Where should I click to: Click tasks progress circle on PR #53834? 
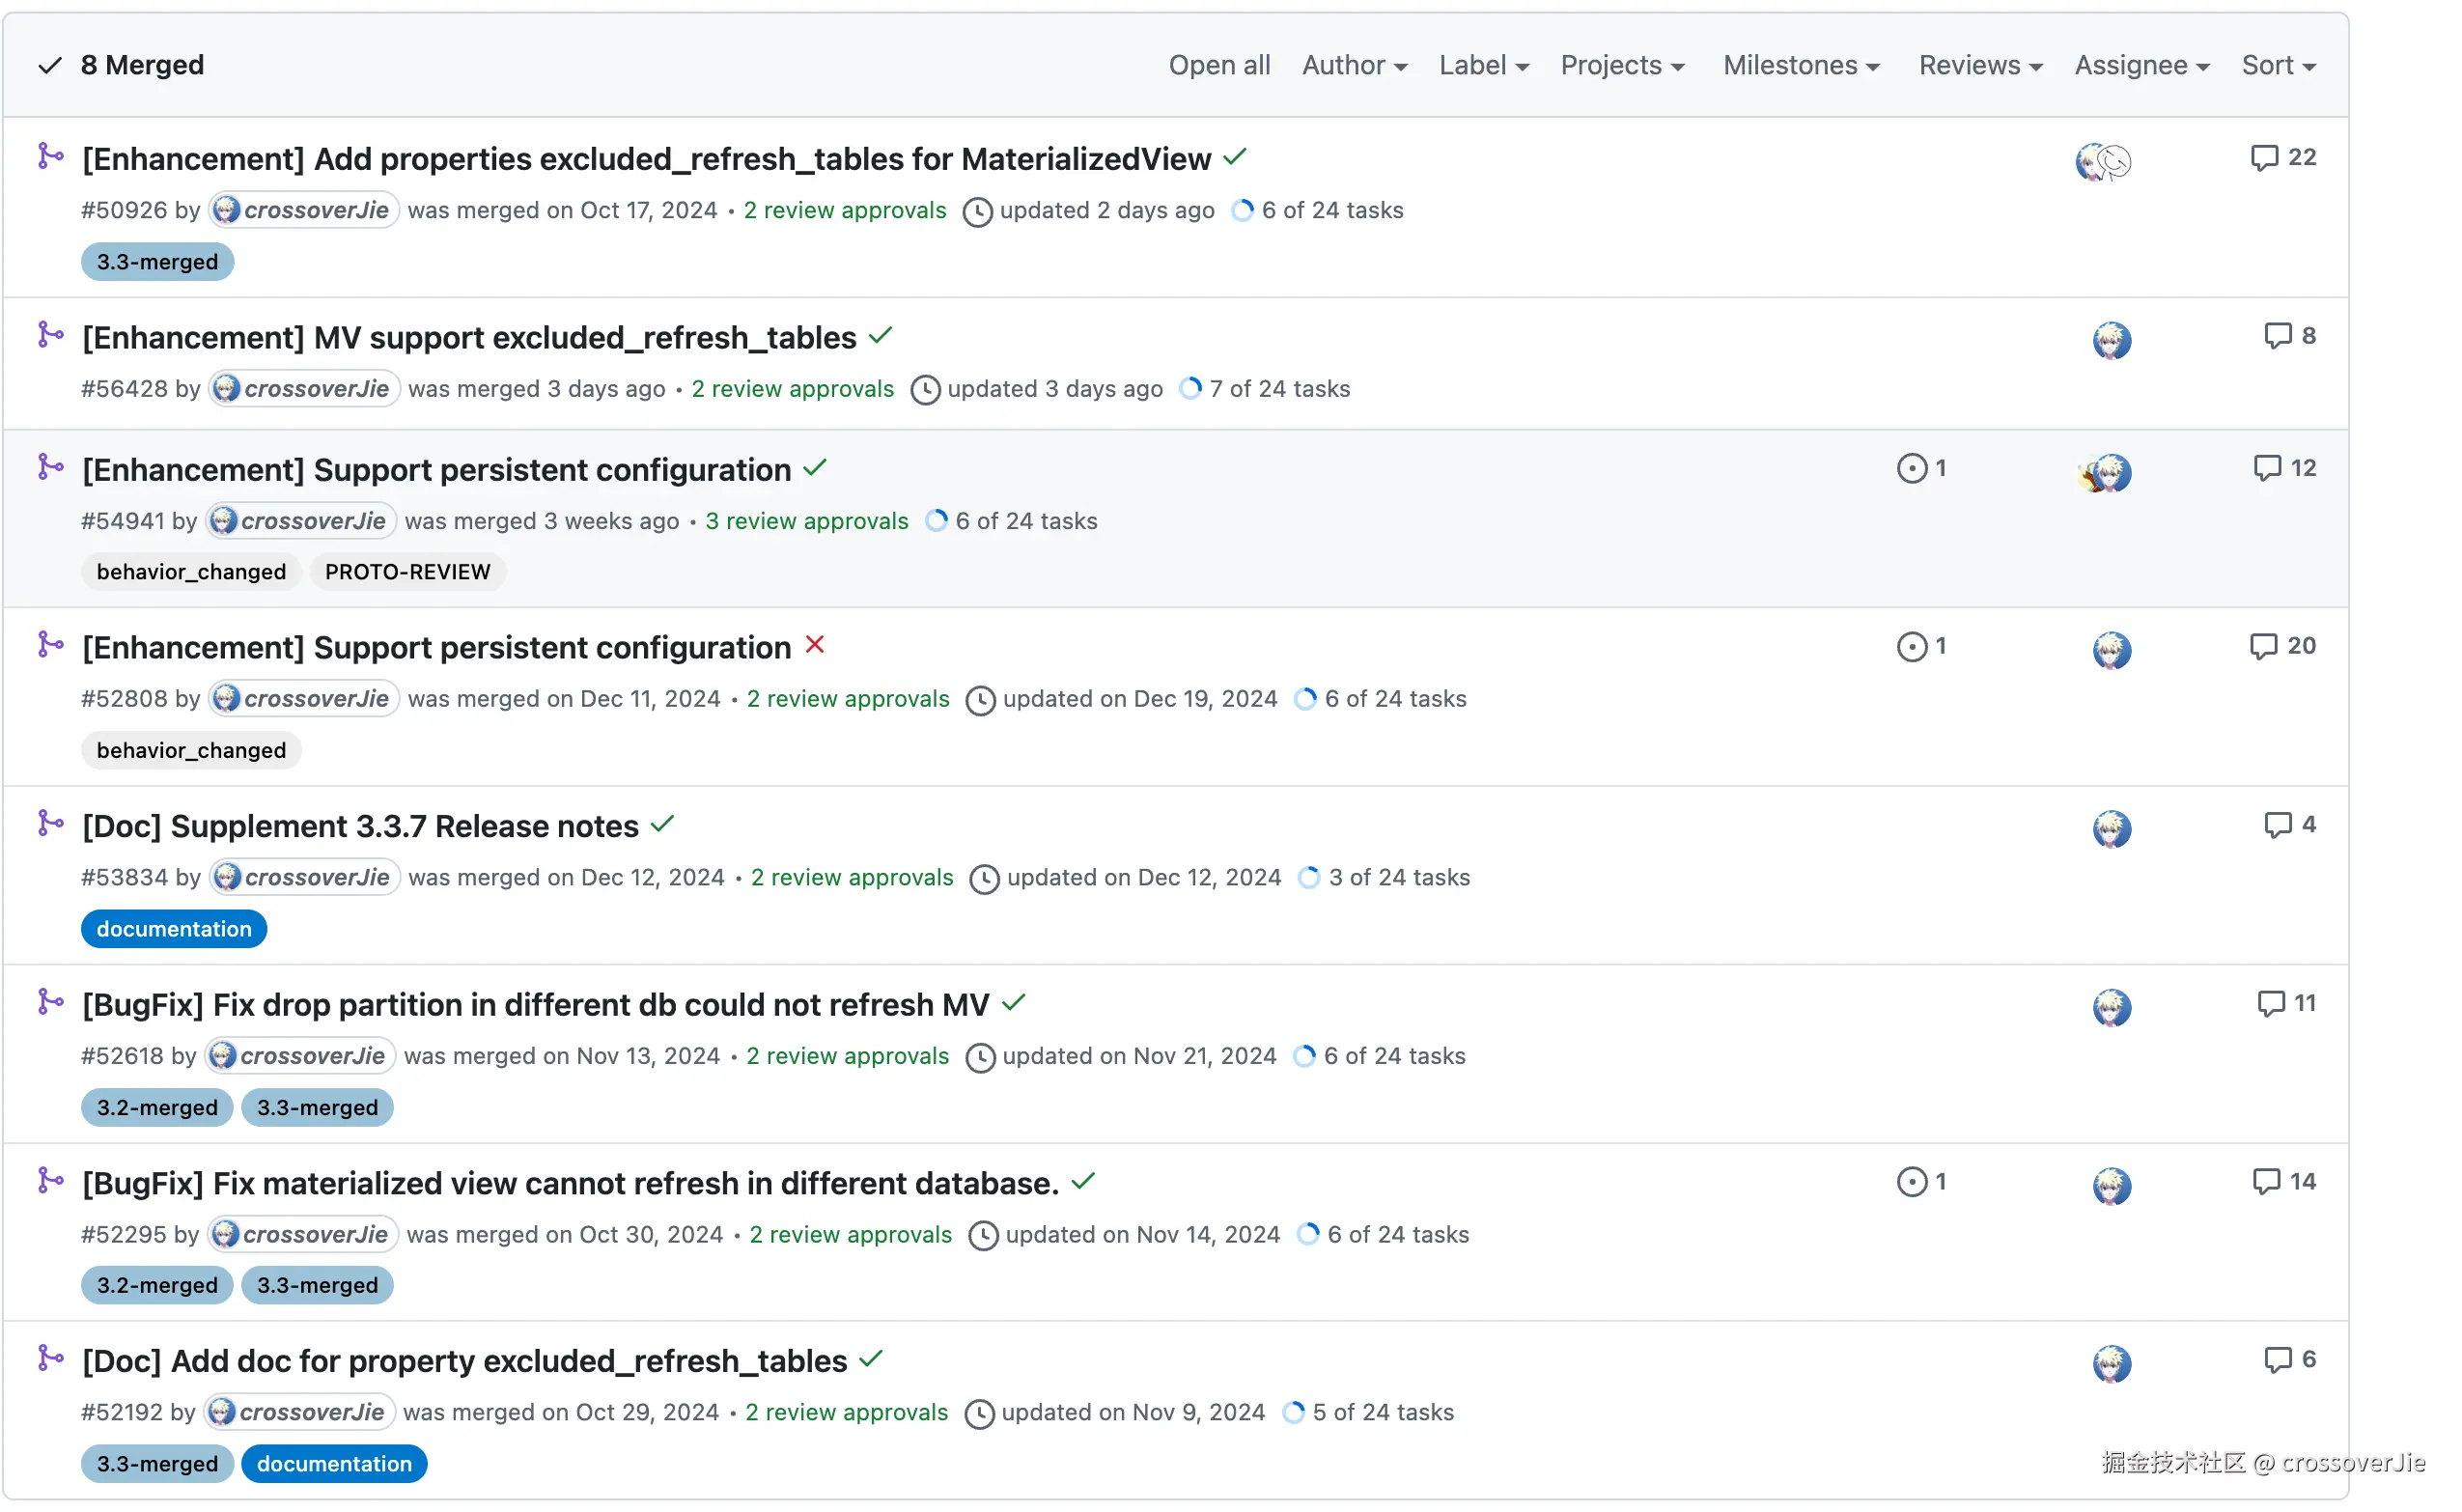[x=1308, y=877]
